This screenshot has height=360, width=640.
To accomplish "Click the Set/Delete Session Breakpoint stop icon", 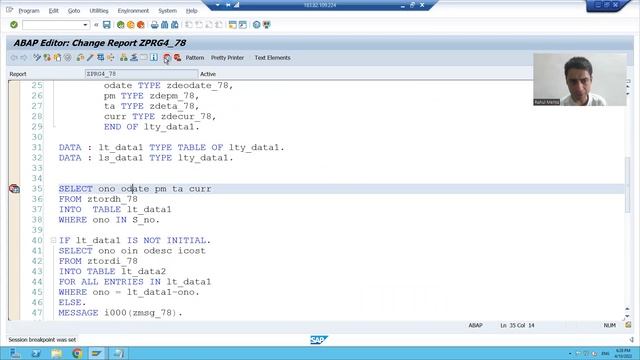I will pyautogui.click(x=167, y=58).
